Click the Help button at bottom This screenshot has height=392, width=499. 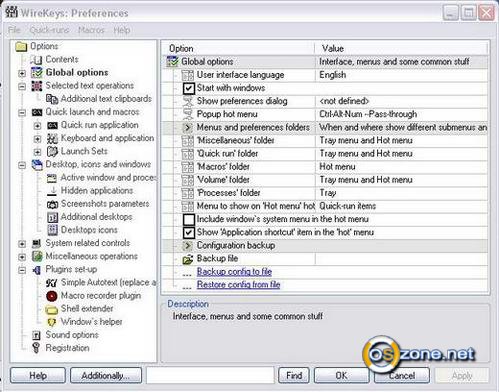[x=38, y=376]
